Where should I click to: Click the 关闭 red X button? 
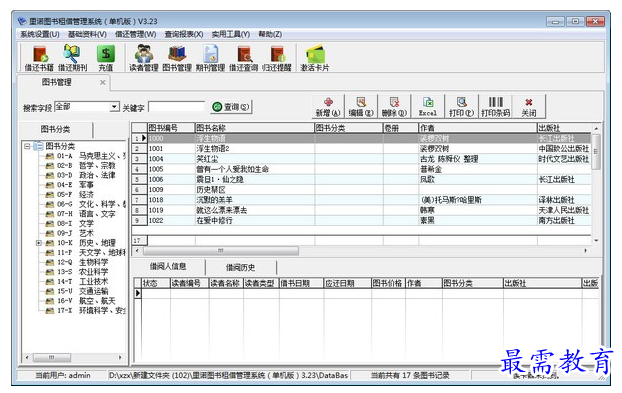[x=529, y=107]
